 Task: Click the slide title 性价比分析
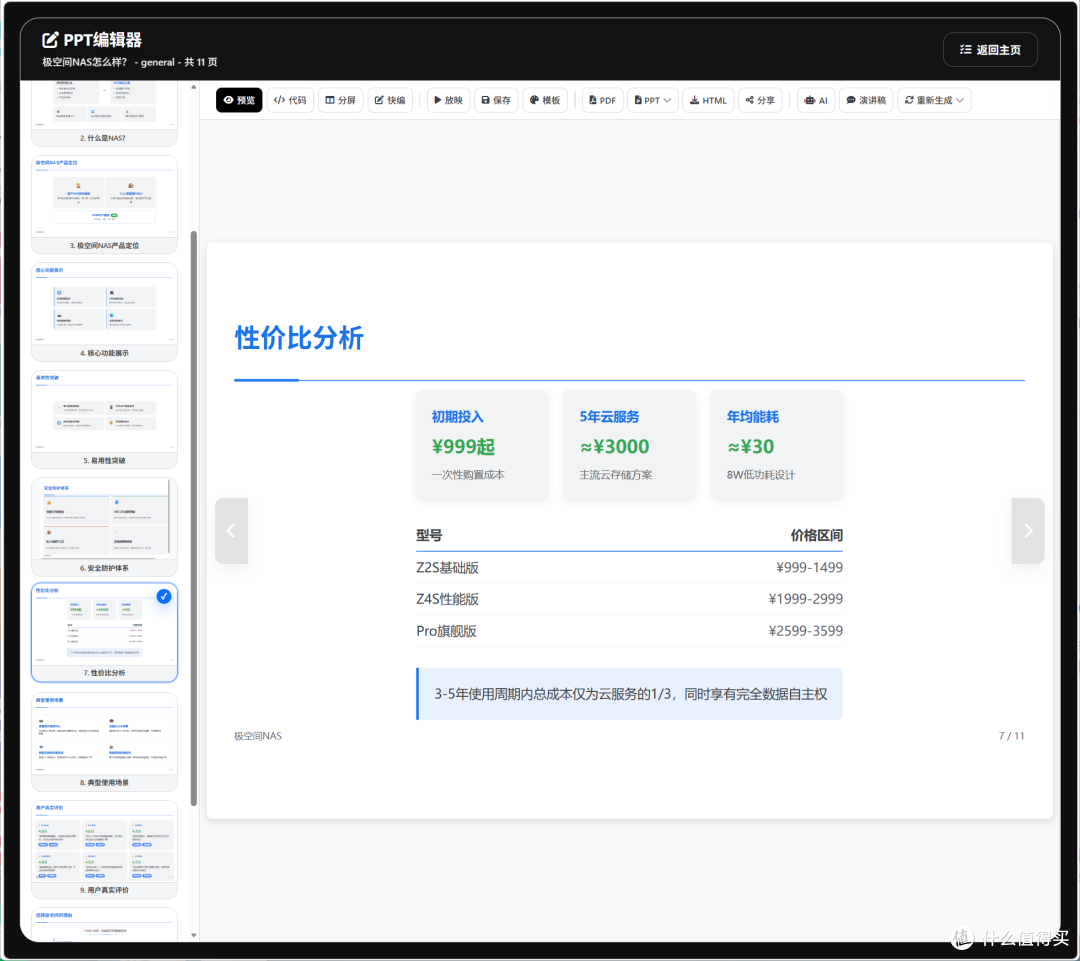(x=299, y=338)
